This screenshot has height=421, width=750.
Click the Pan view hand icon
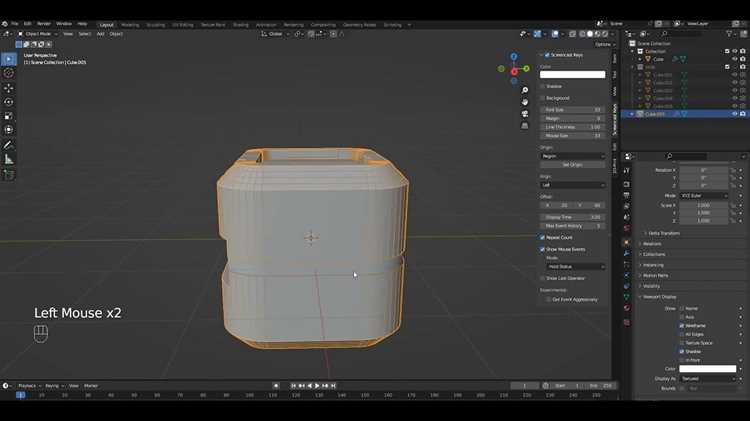coord(525,102)
